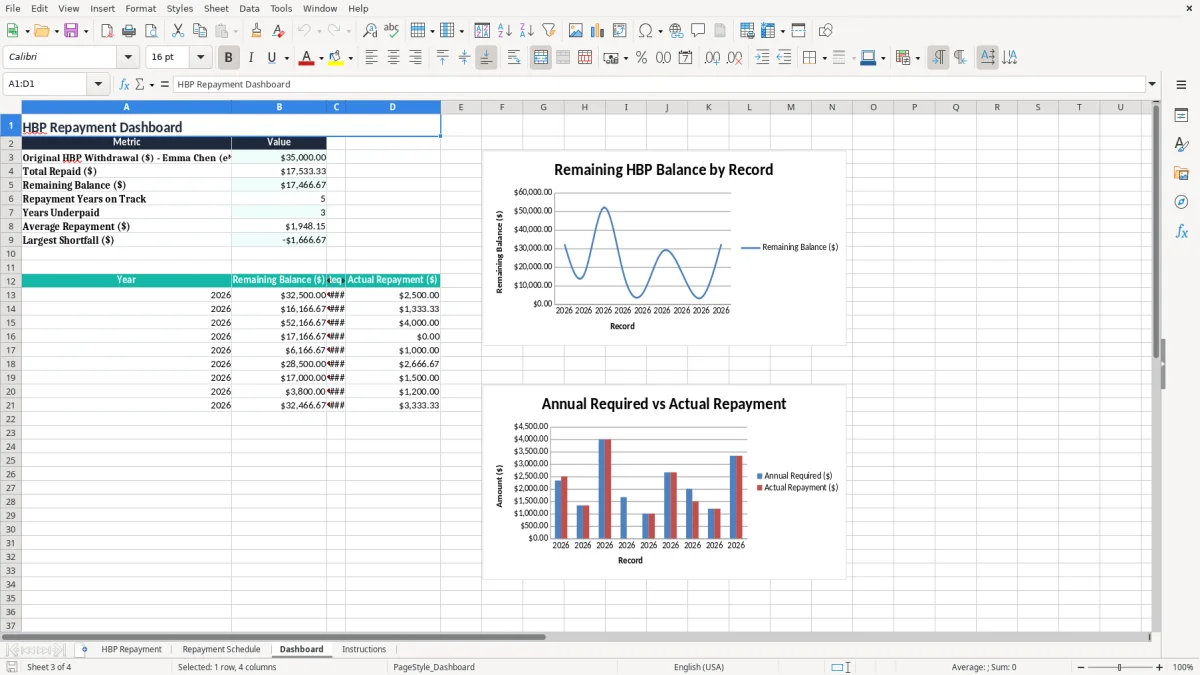Open the Sheet menu
This screenshot has height=675, width=1200.
pyautogui.click(x=216, y=8)
